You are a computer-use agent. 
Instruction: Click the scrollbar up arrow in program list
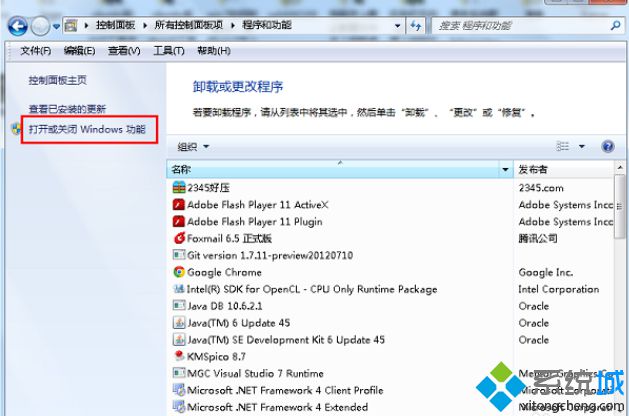(x=620, y=167)
